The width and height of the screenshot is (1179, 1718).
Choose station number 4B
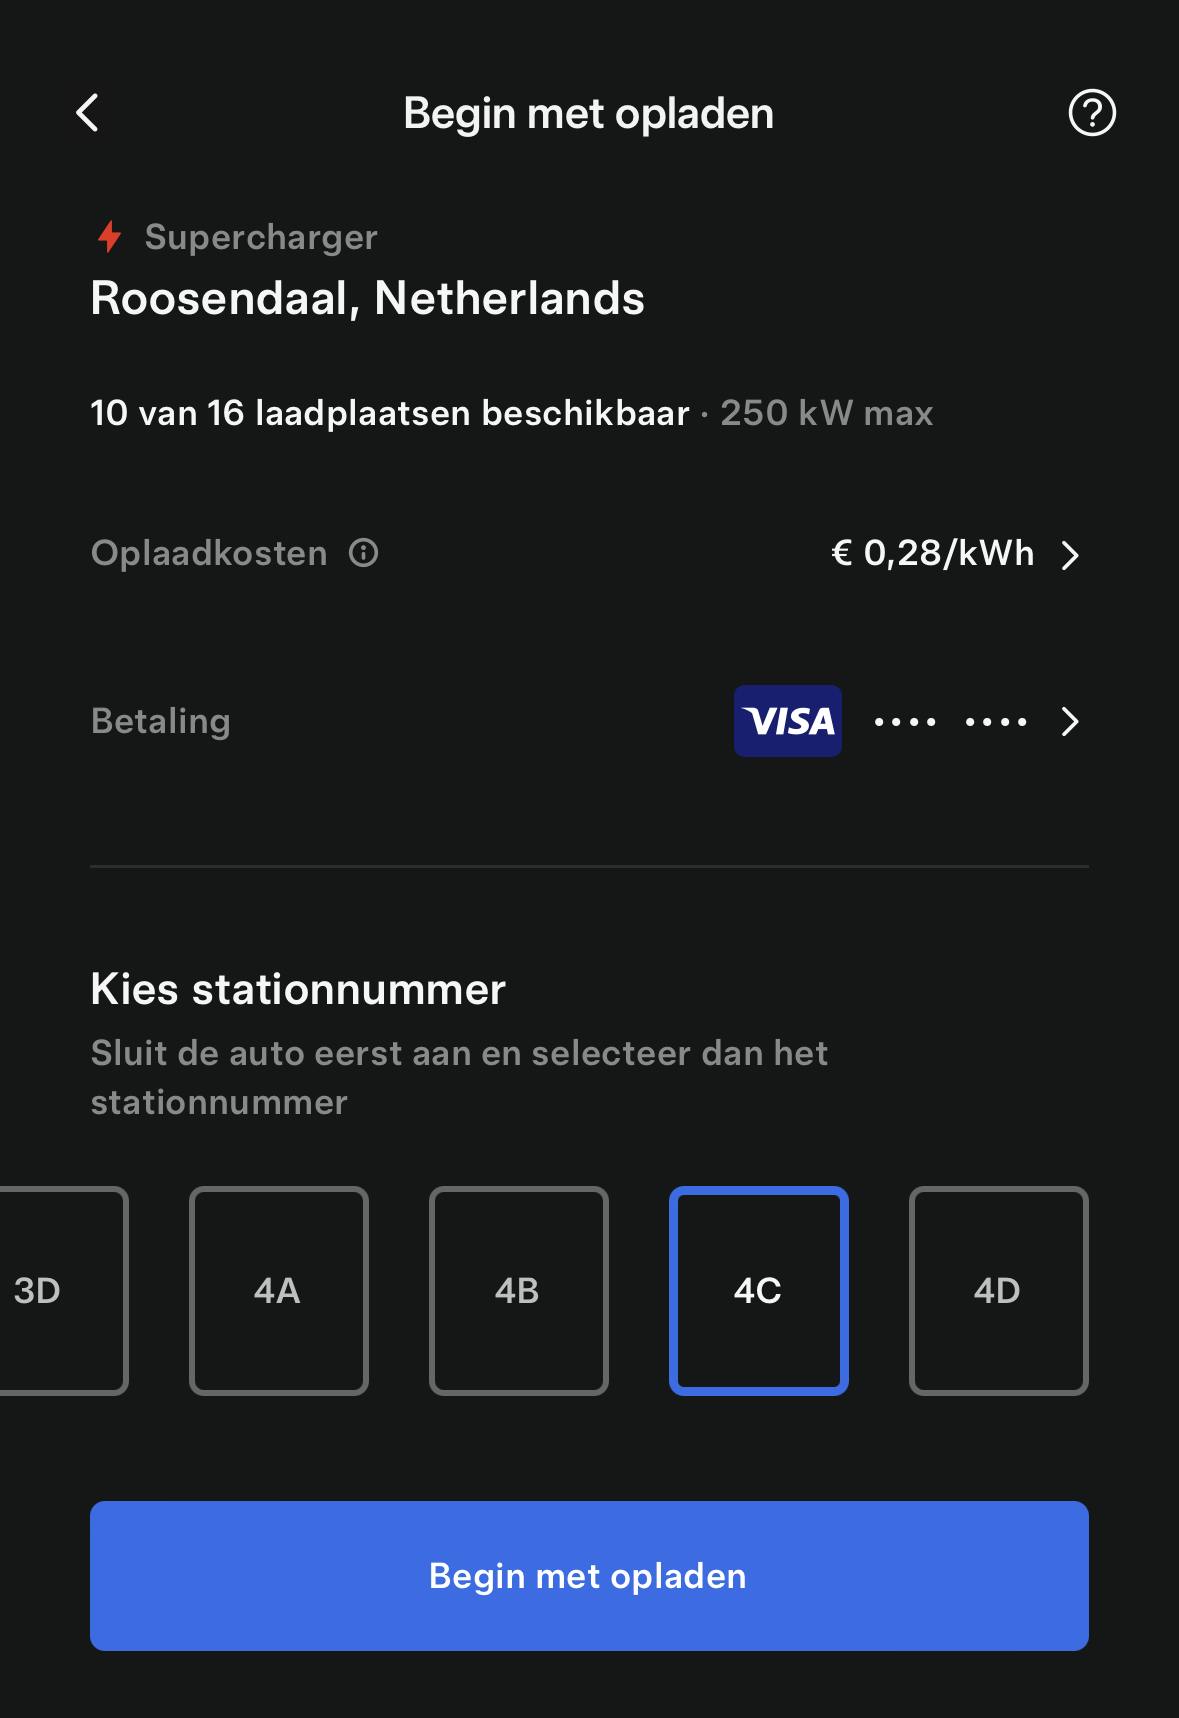click(518, 1290)
